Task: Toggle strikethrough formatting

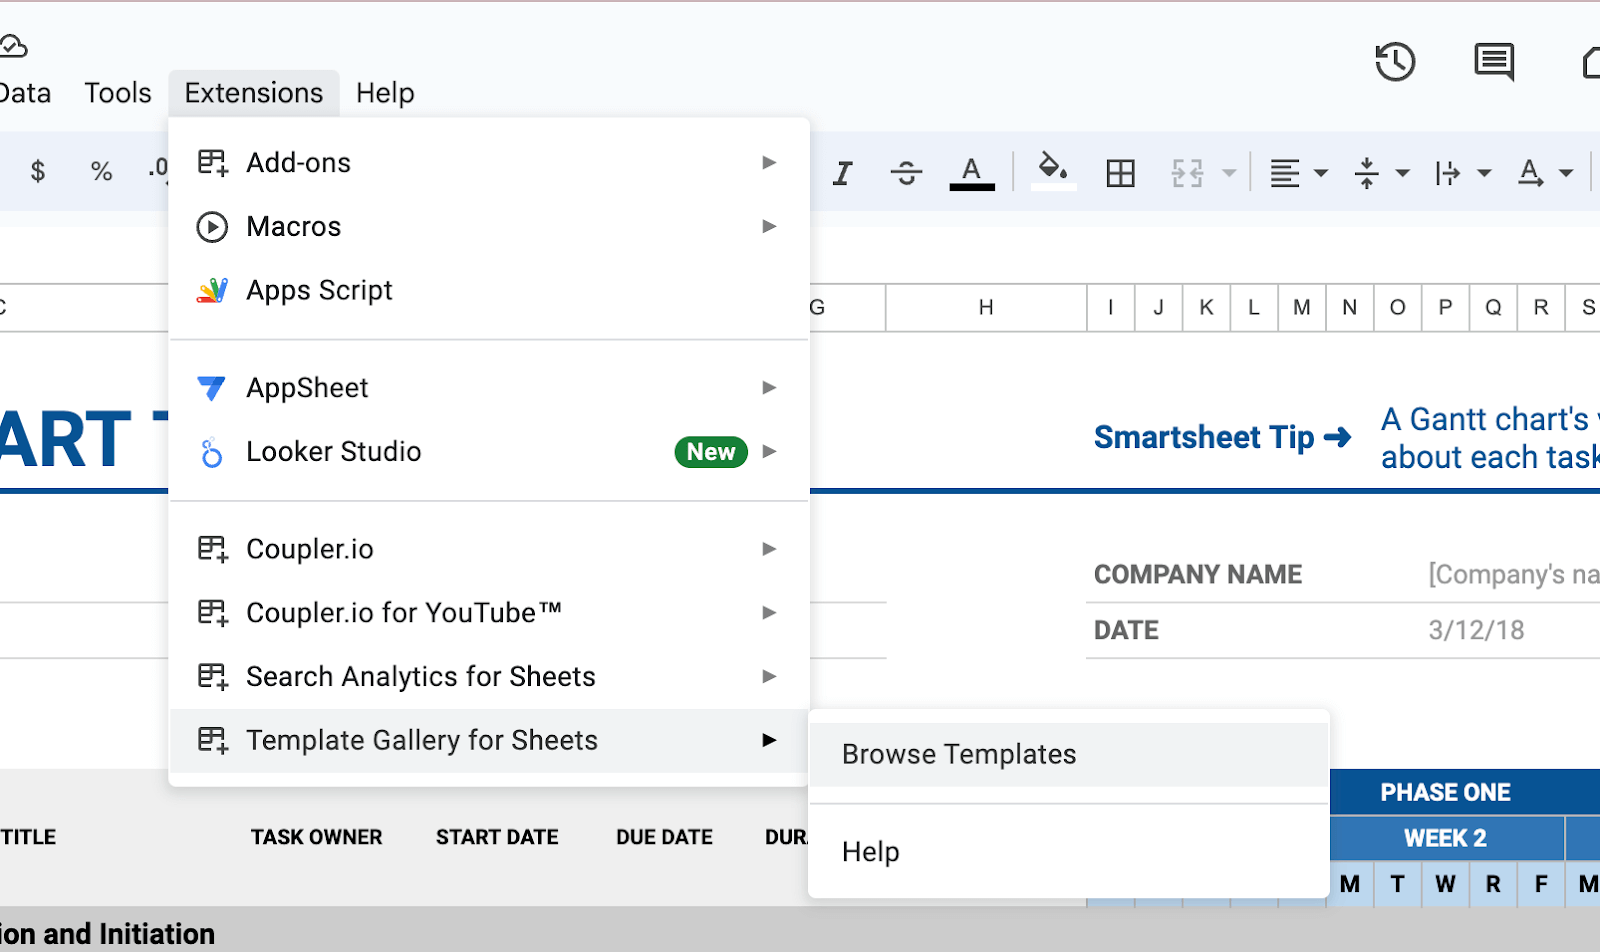Action: (906, 173)
